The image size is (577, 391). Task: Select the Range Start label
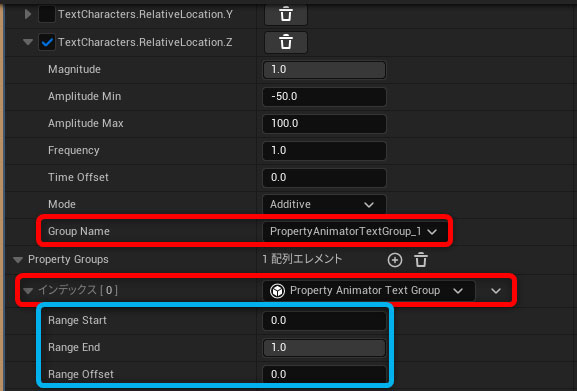click(77, 320)
